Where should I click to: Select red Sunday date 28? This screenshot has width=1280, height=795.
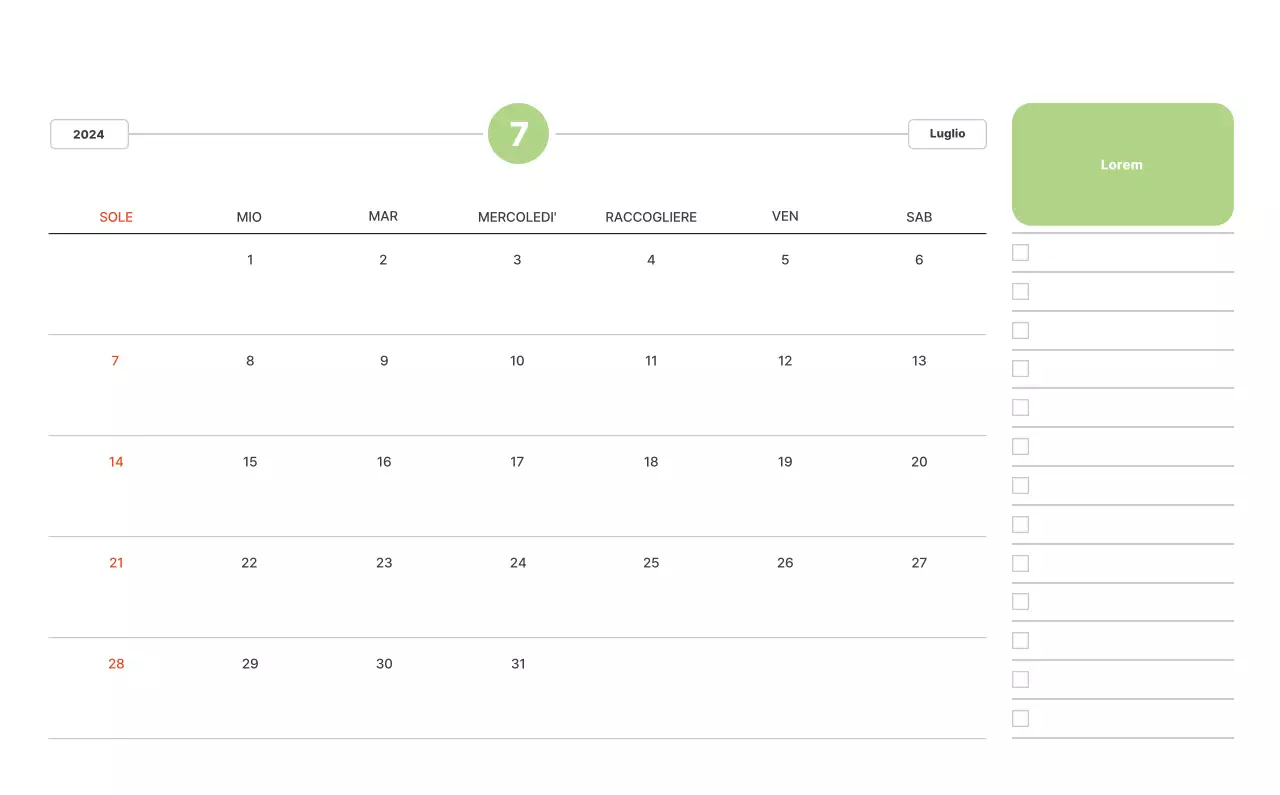coord(116,664)
